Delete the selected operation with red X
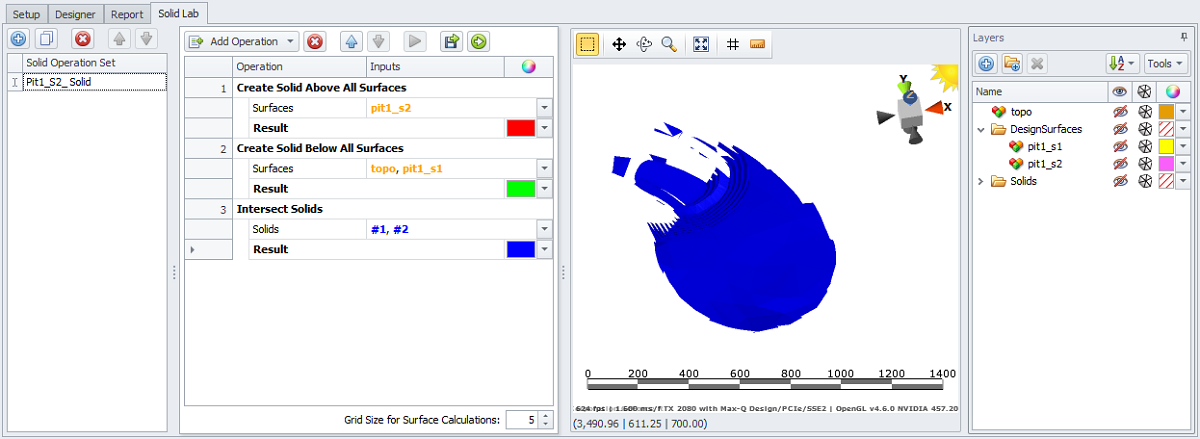Screen dimensions: 1200x439 coord(315,42)
